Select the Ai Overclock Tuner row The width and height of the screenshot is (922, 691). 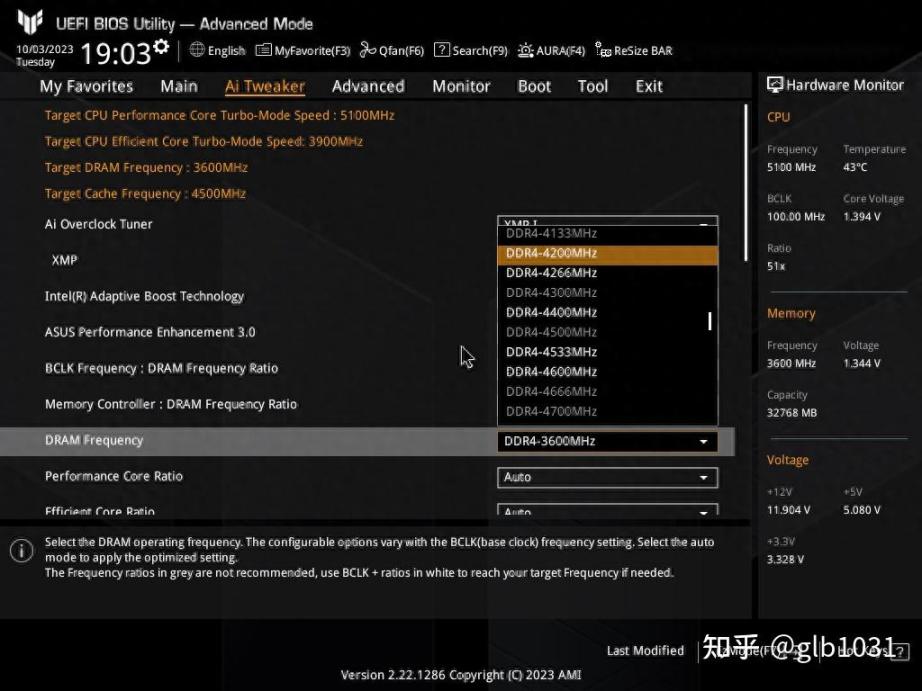click(368, 225)
